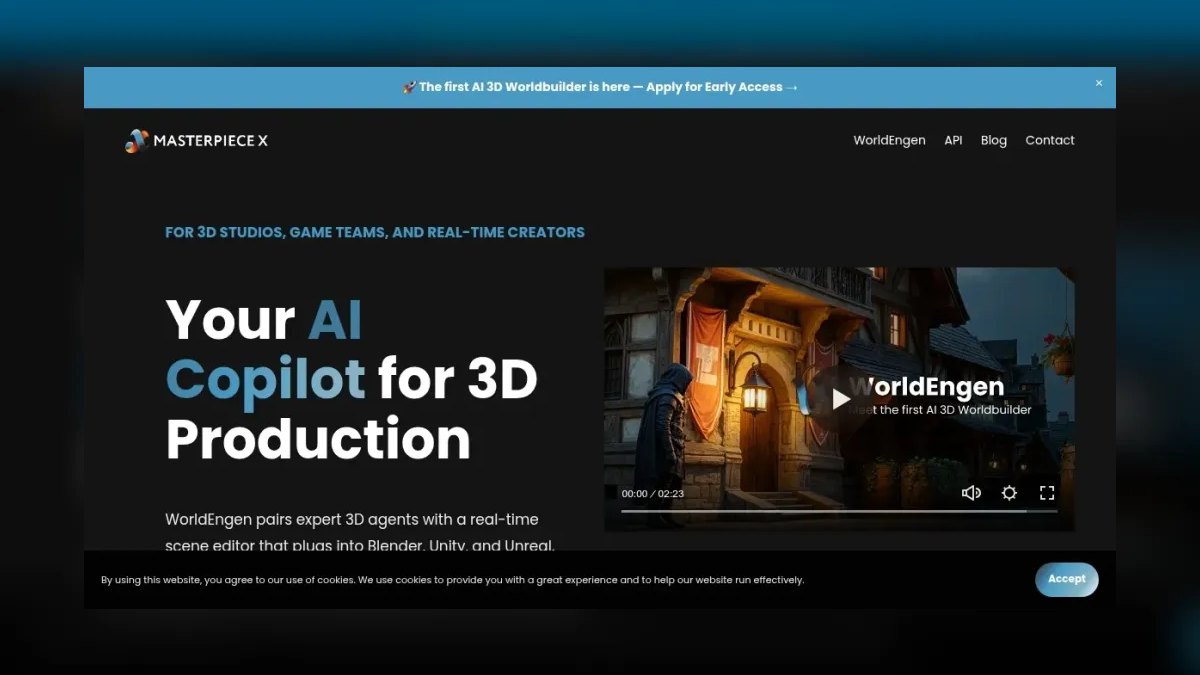Open the WorldEngen nav item

(889, 140)
